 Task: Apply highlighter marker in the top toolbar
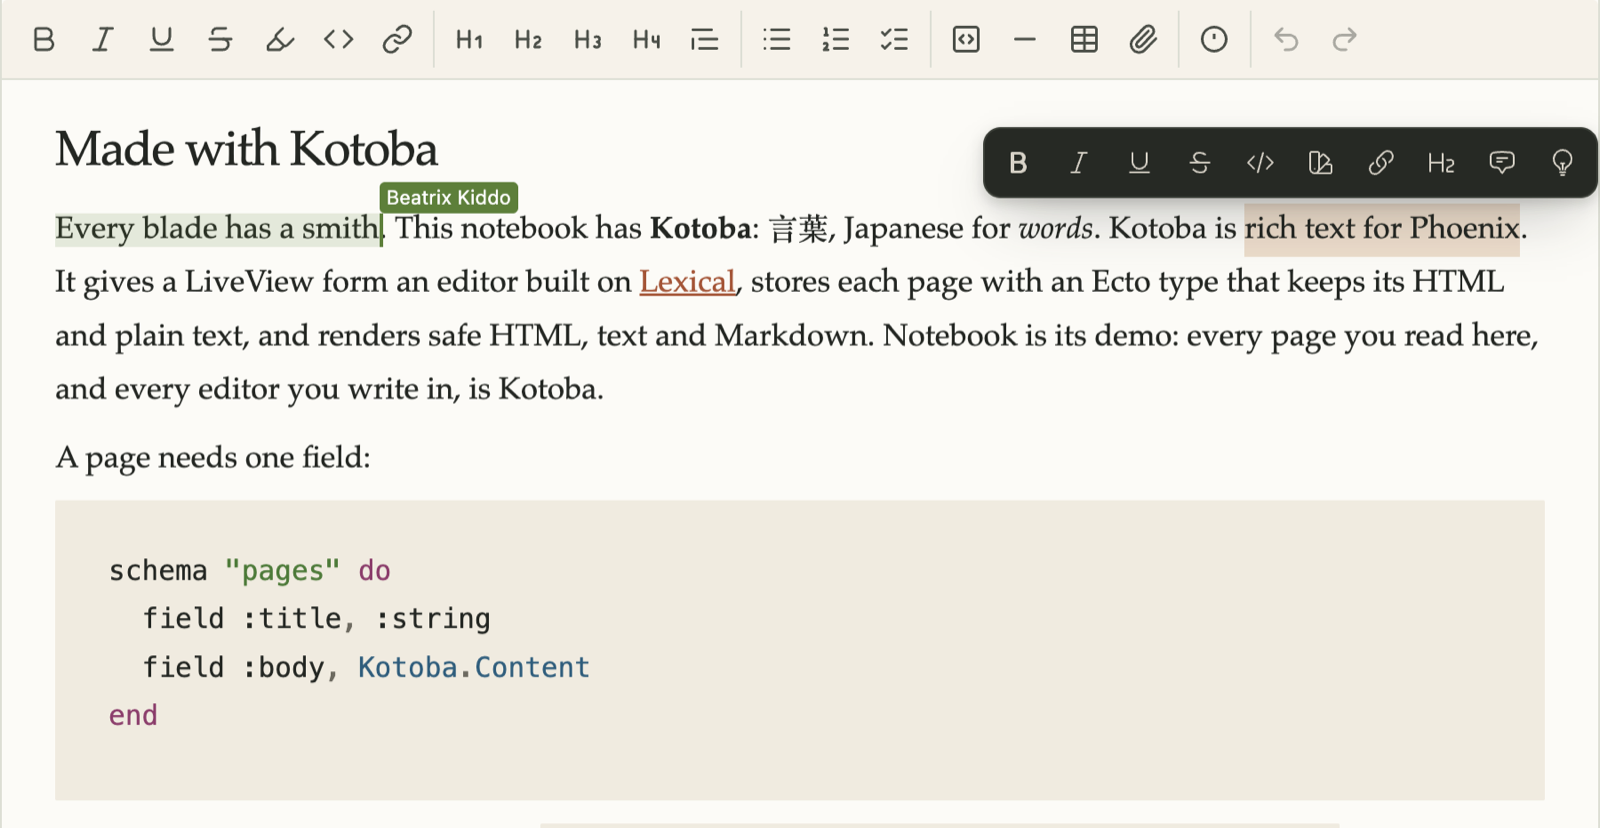click(x=279, y=40)
